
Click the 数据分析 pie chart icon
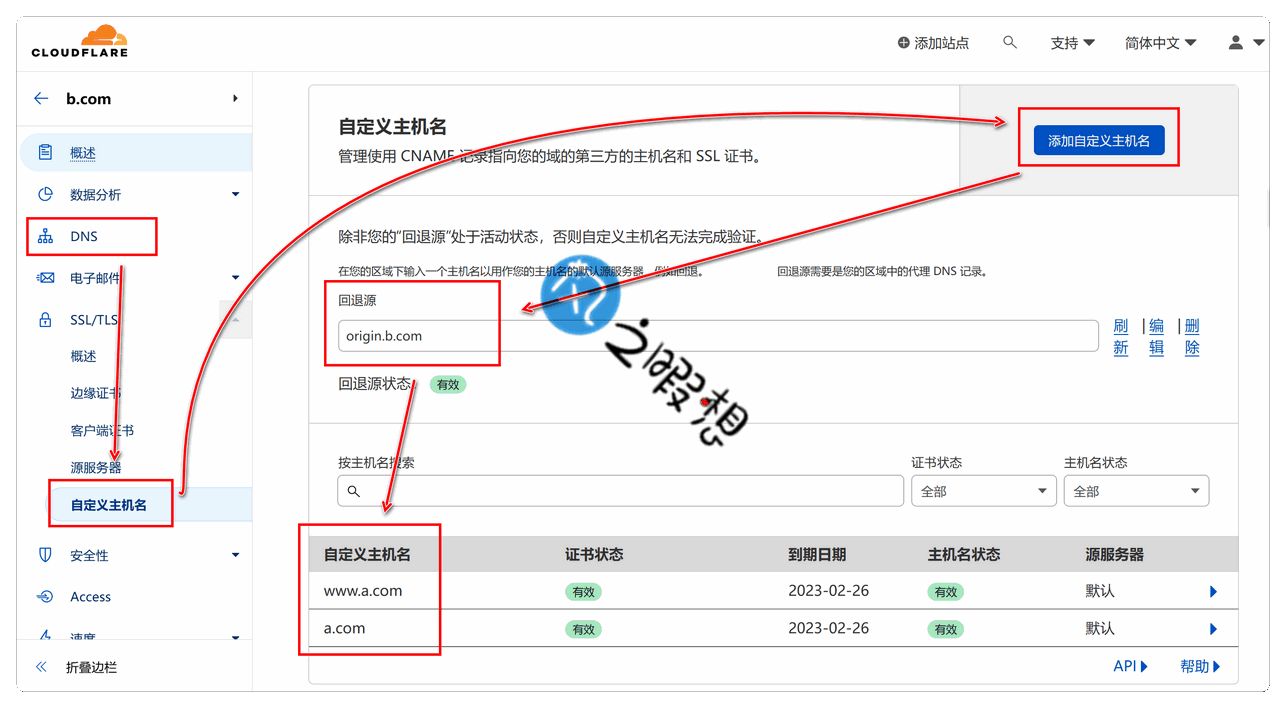pyautogui.click(x=45, y=194)
